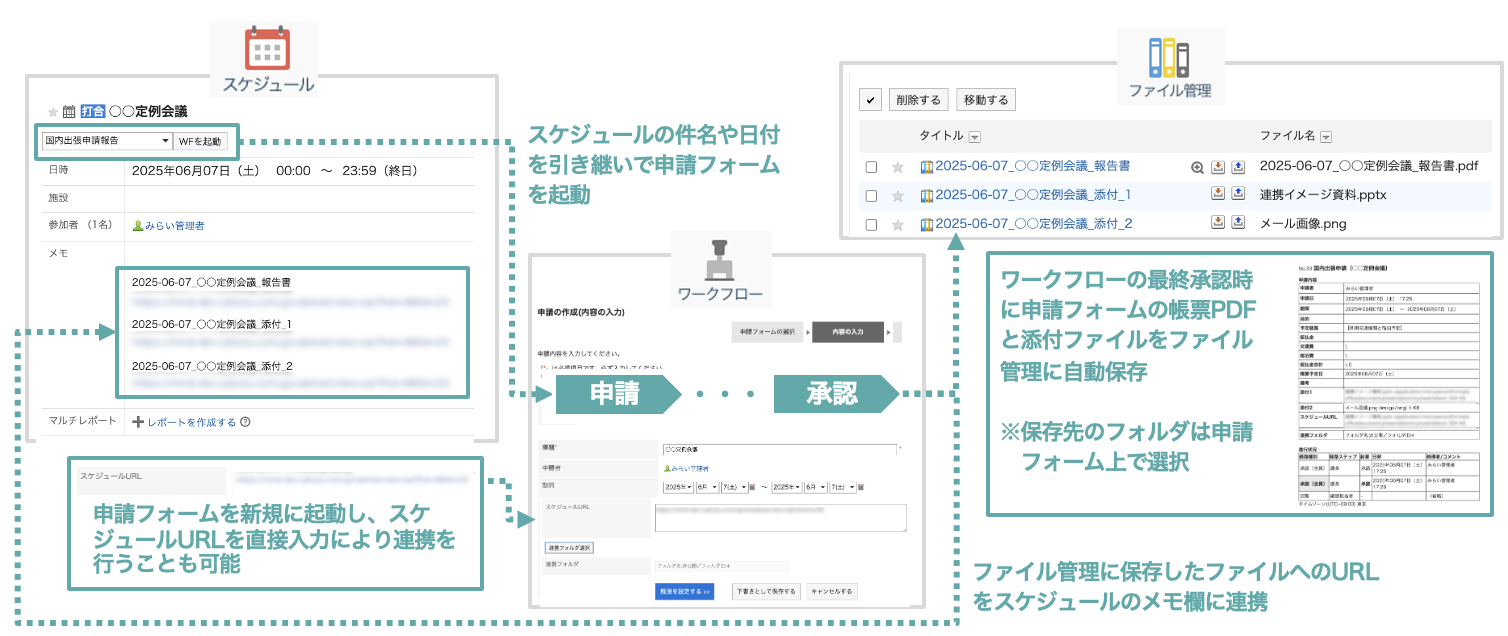Select the checkbox for 定例会議_添付_2 file
The image size is (1508, 636).
pyautogui.click(x=871, y=225)
